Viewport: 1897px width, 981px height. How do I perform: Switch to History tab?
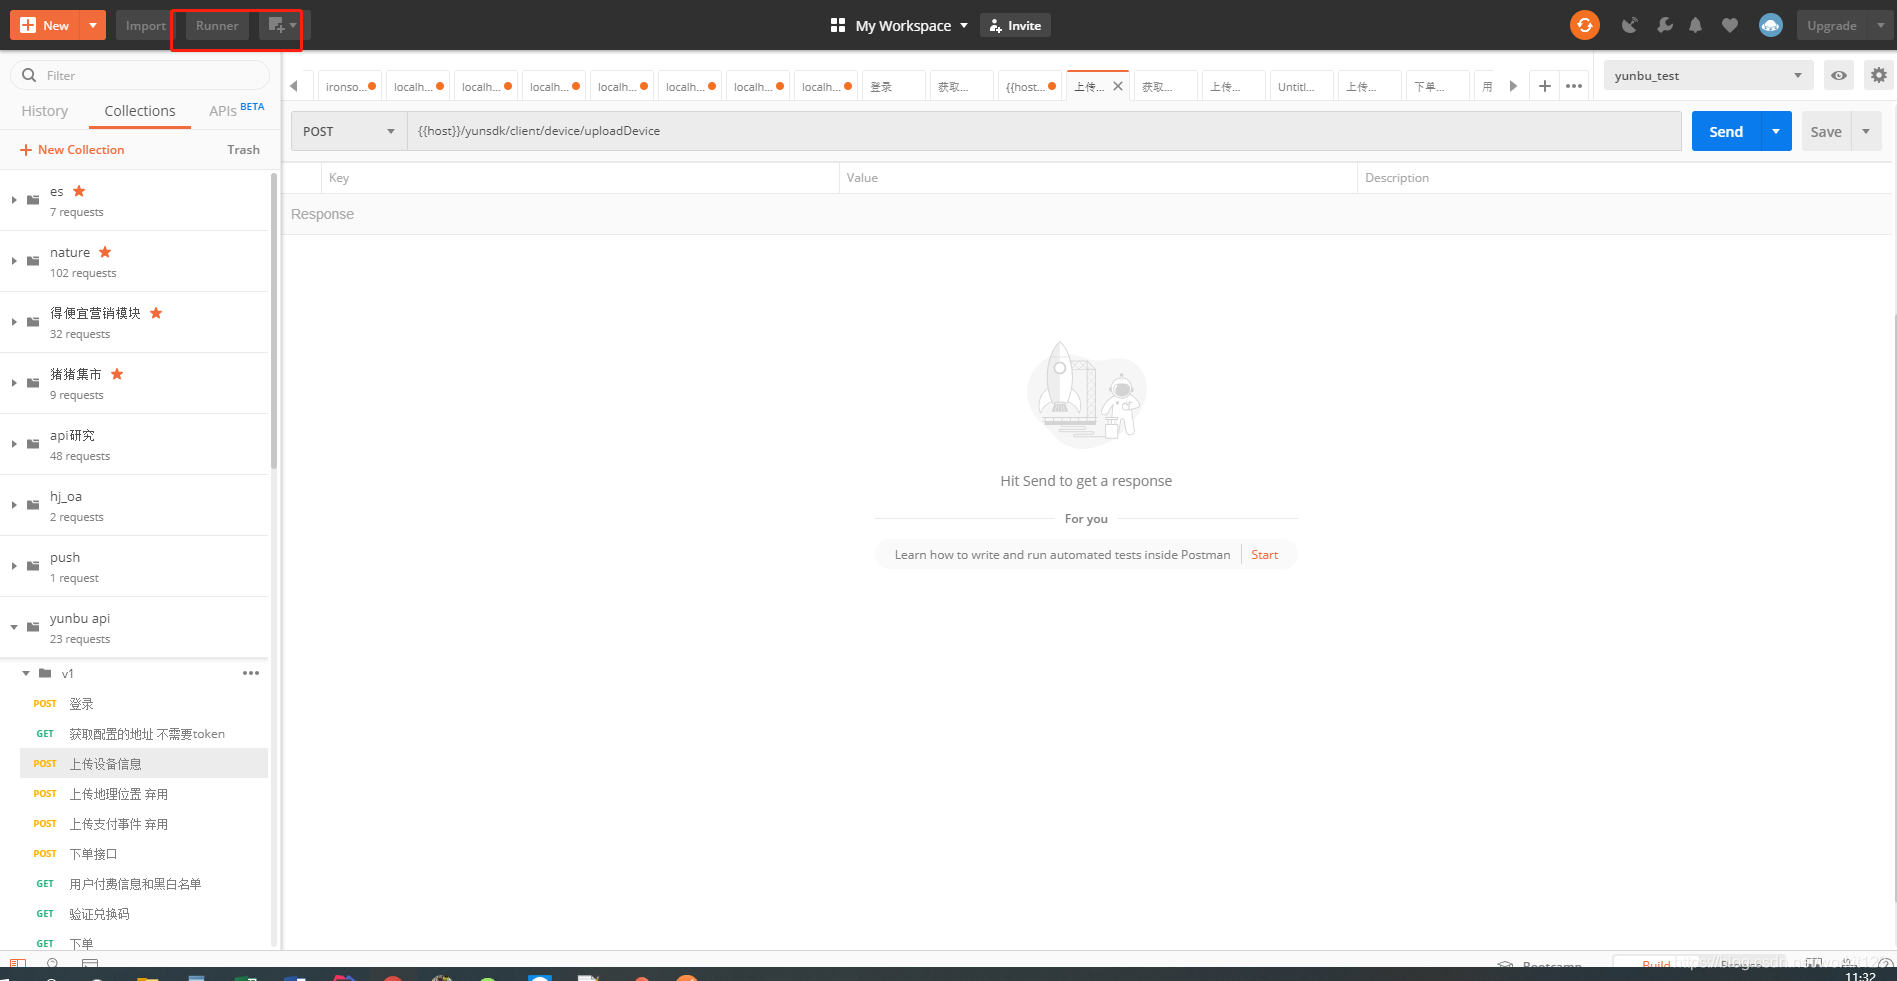[x=45, y=111]
